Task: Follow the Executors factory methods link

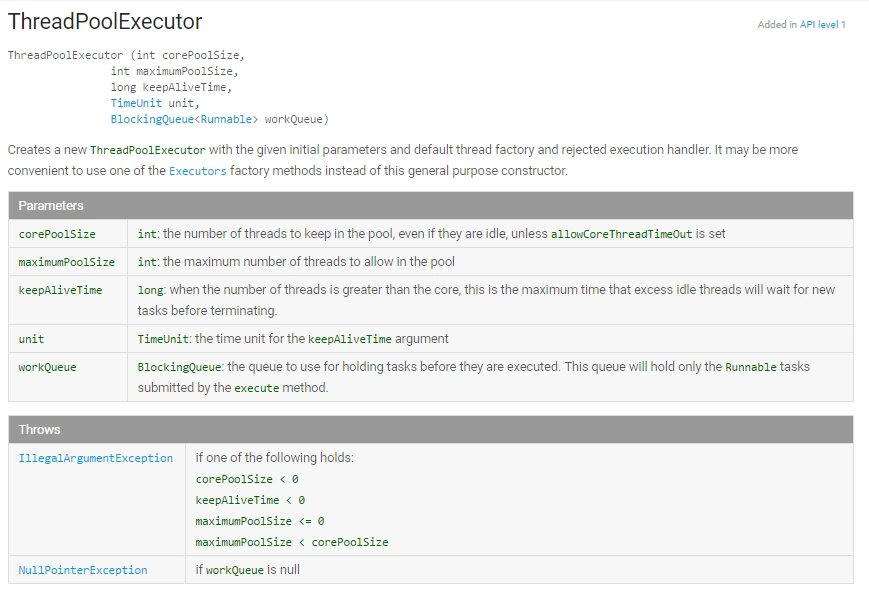Action: click(197, 171)
